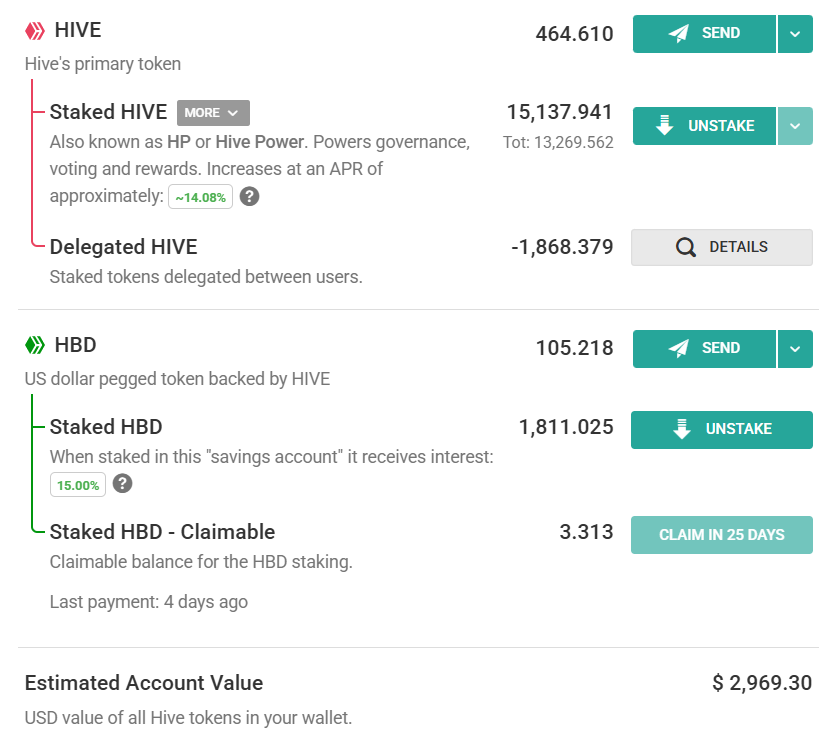
Task: Unstake HBD with the down-arrow button
Action: point(721,429)
